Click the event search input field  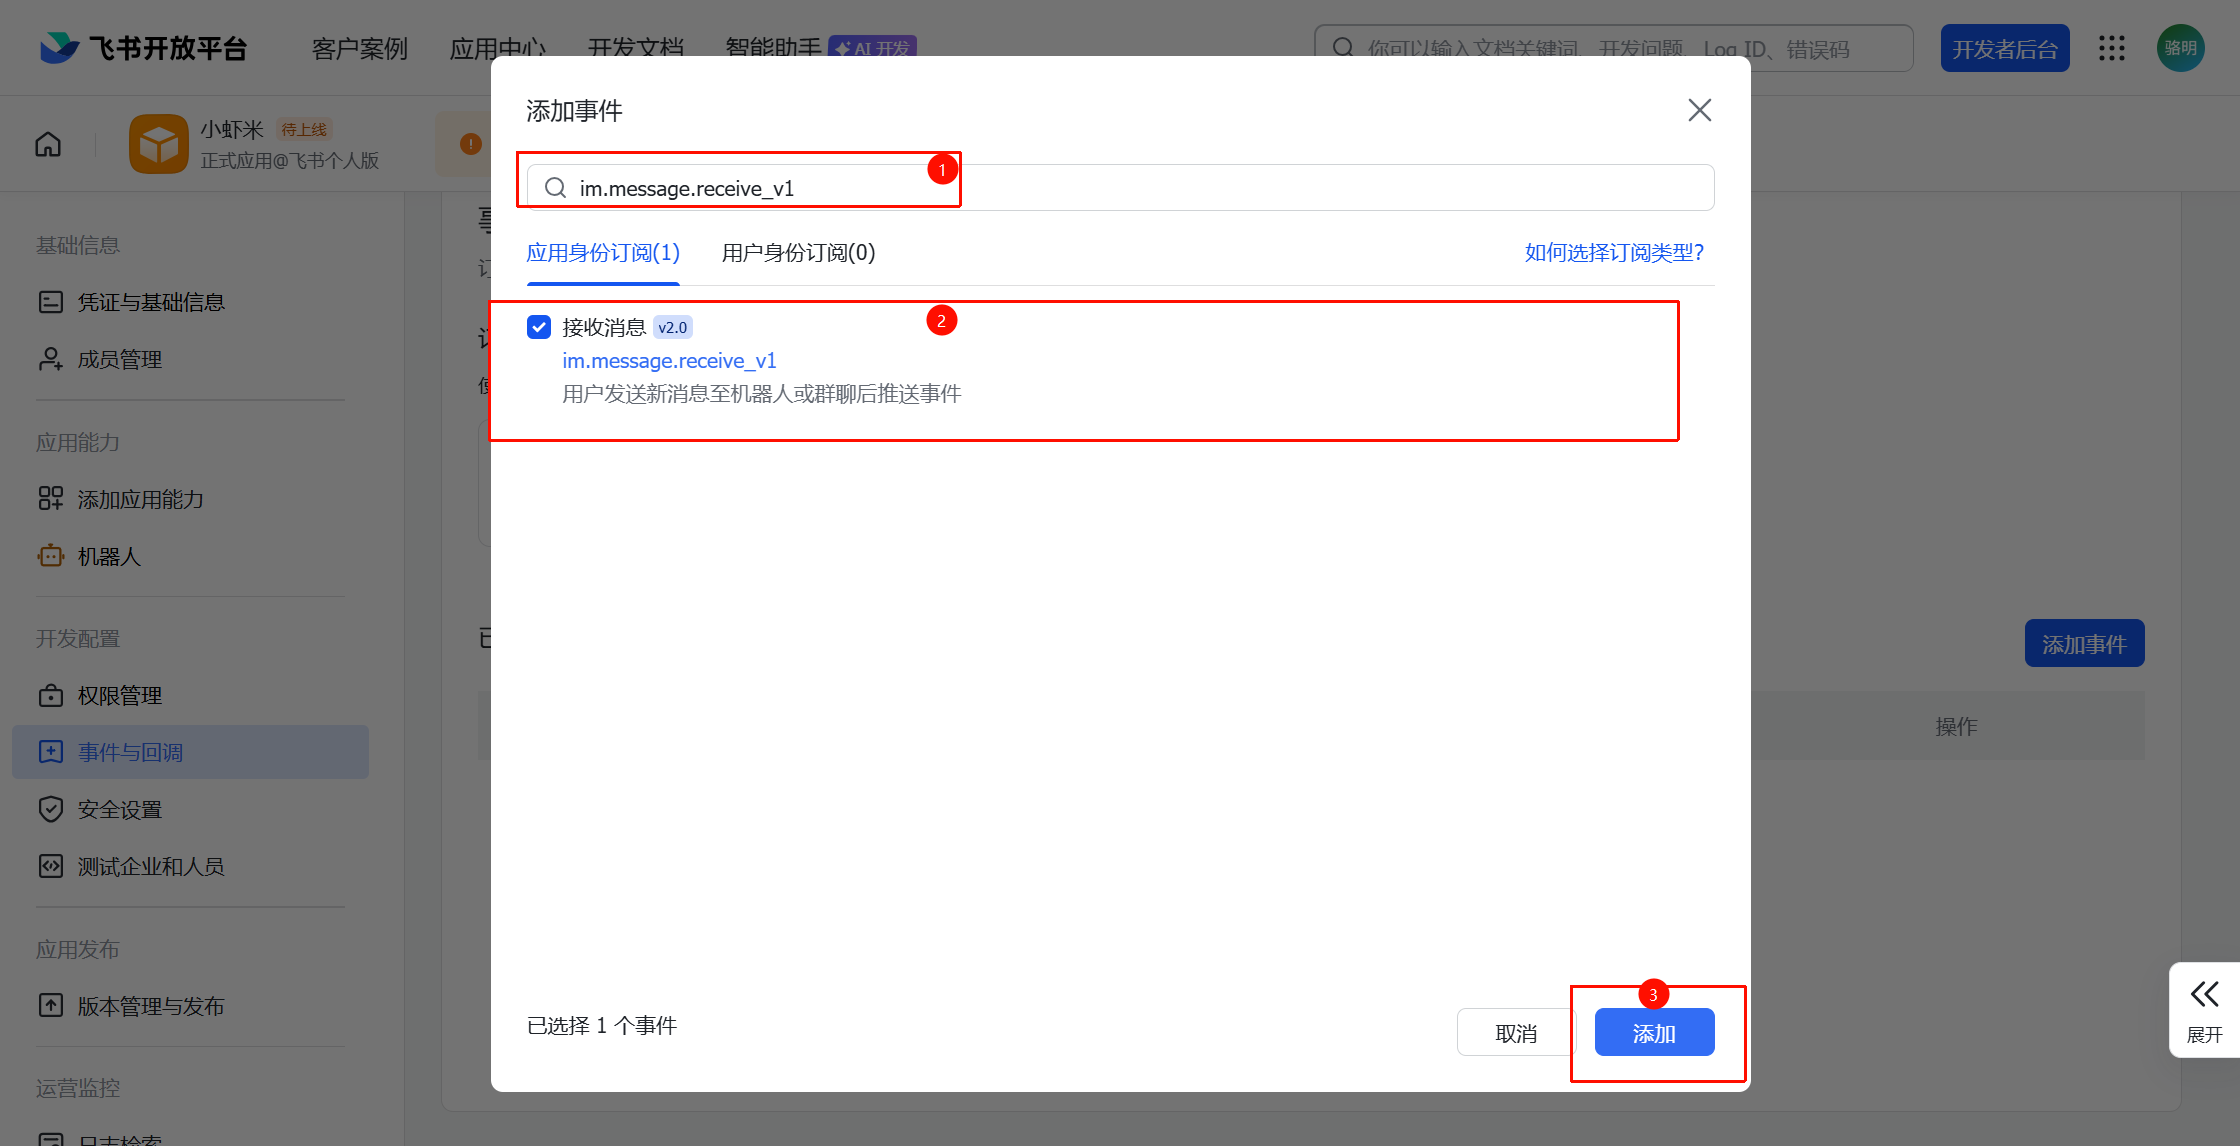pos(1120,188)
